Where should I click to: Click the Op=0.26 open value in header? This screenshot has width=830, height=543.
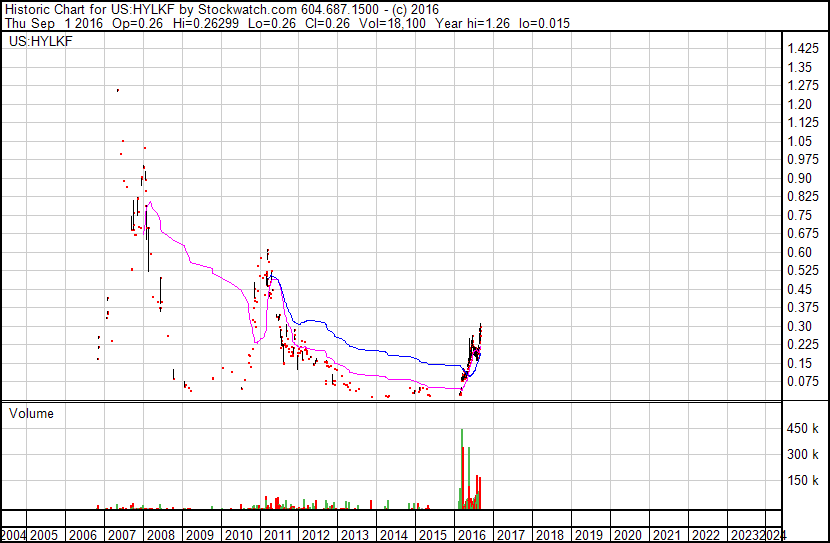pyautogui.click(x=138, y=23)
